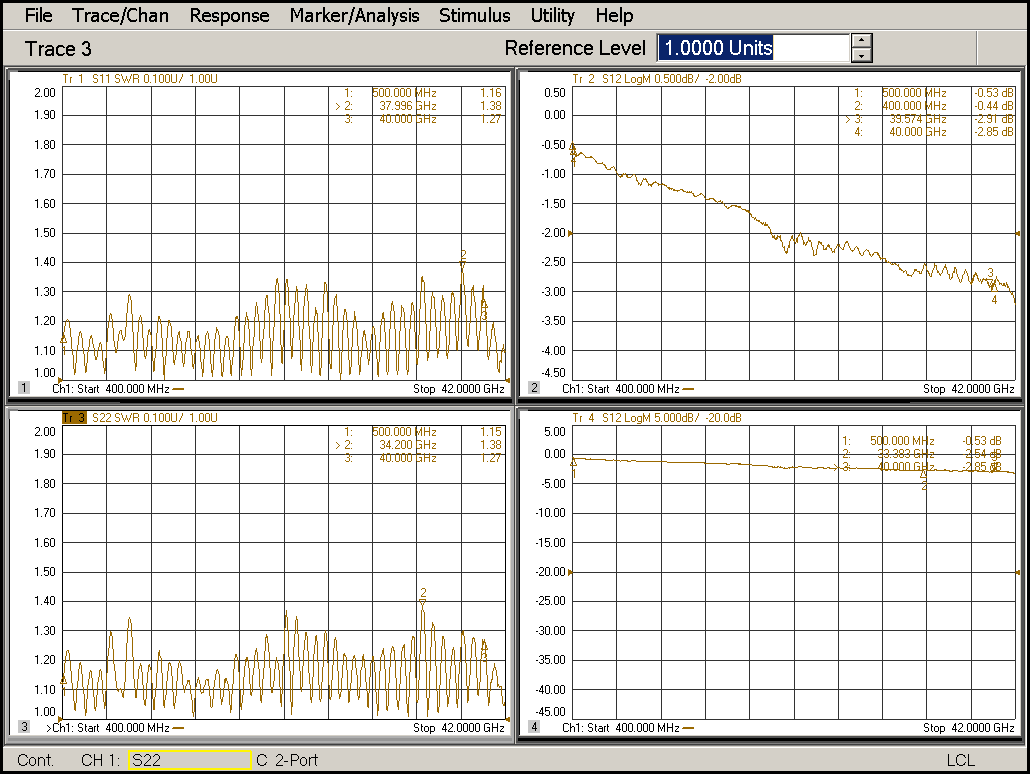
Task: Select window 1 number icon
Action: pyautogui.click(x=23, y=388)
